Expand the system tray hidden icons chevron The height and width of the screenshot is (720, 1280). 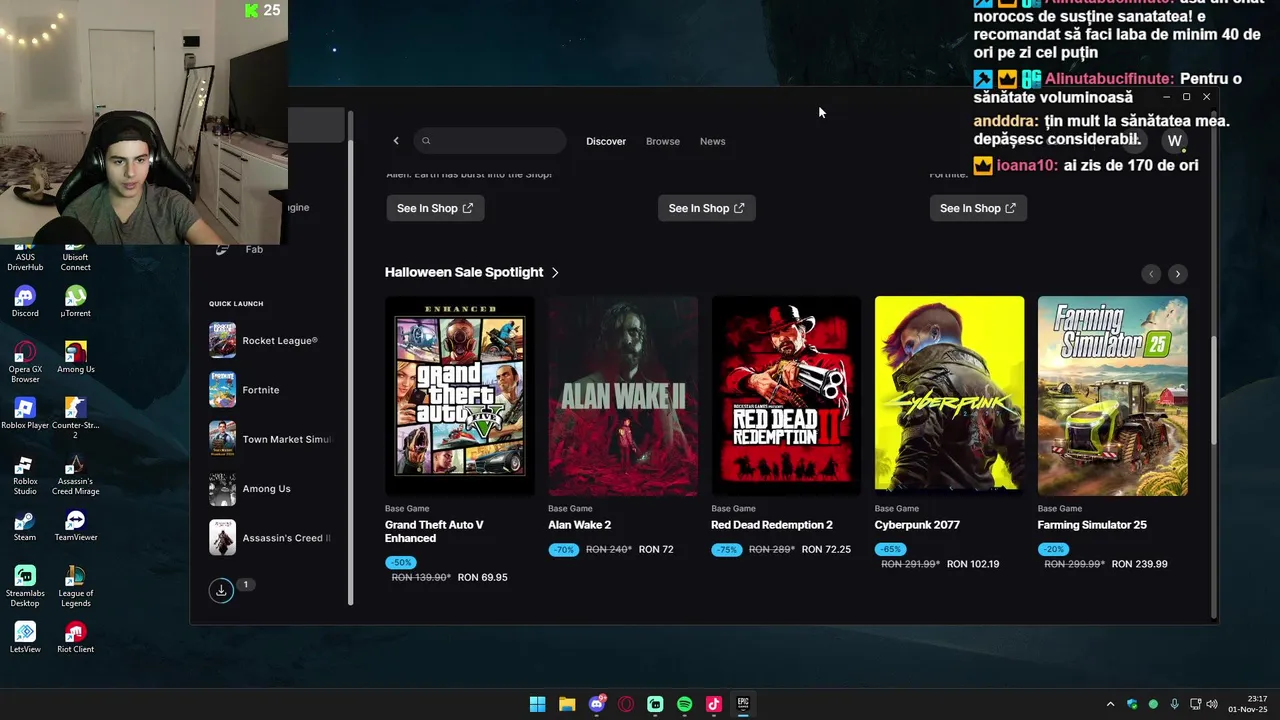[x=1110, y=704]
